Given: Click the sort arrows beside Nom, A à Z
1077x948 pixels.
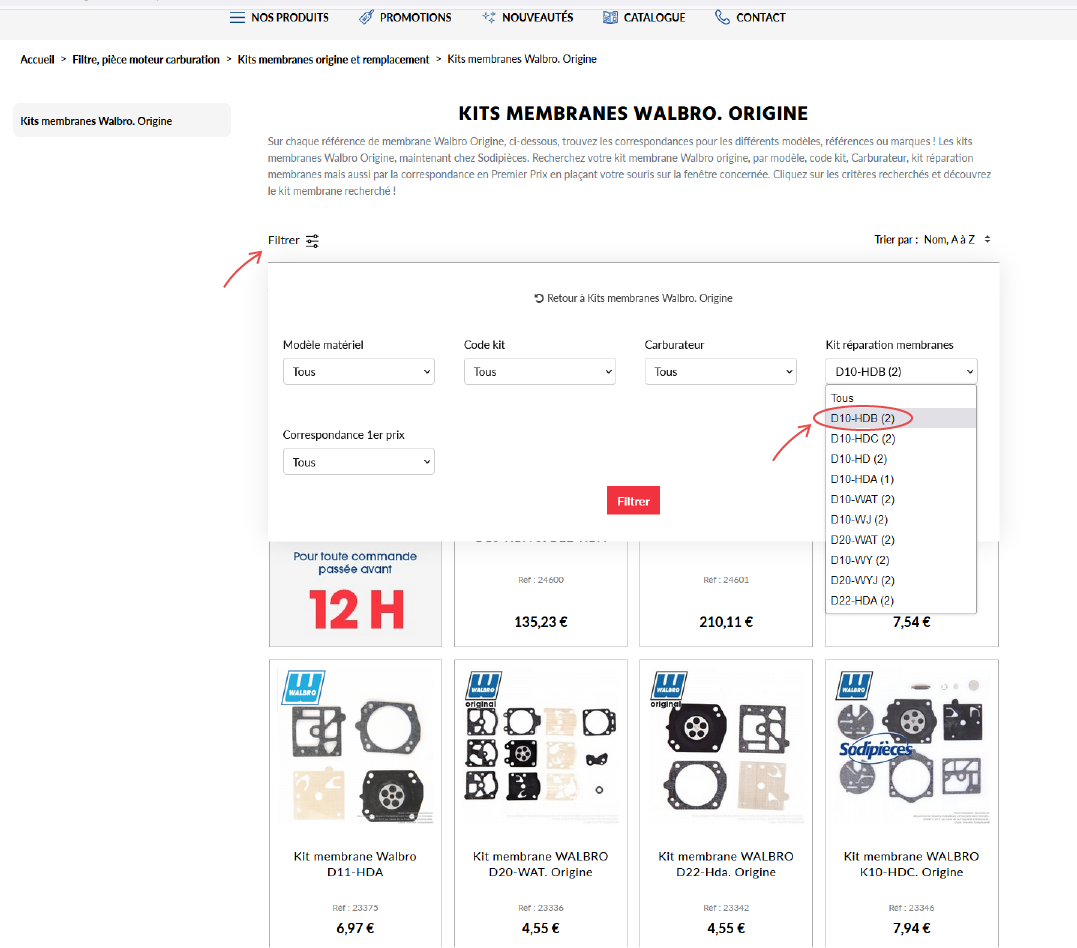Looking at the screenshot, I should pos(987,239).
